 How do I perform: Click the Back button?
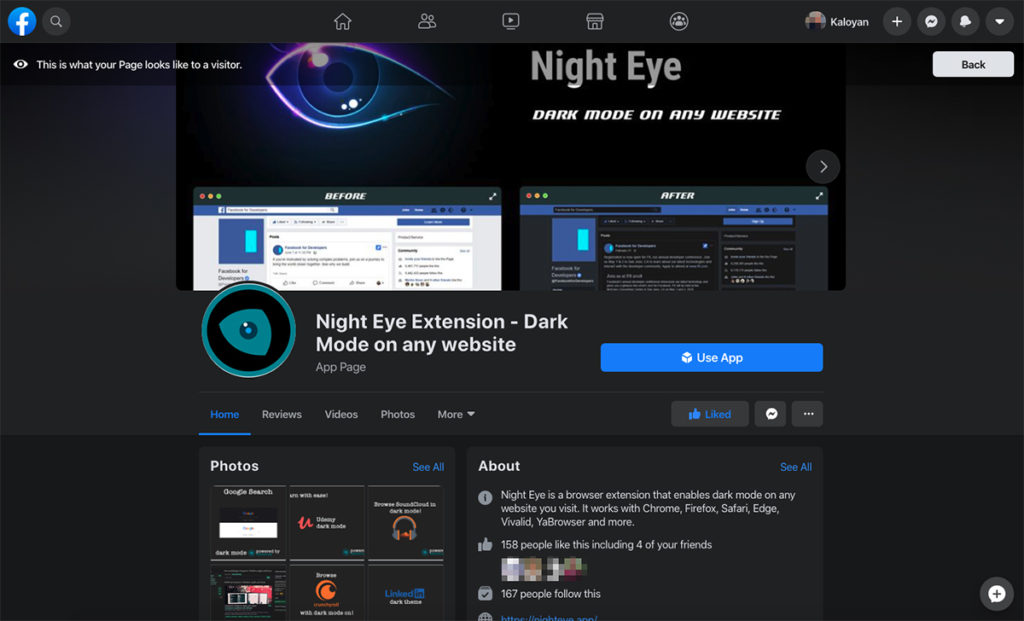pos(973,64)
